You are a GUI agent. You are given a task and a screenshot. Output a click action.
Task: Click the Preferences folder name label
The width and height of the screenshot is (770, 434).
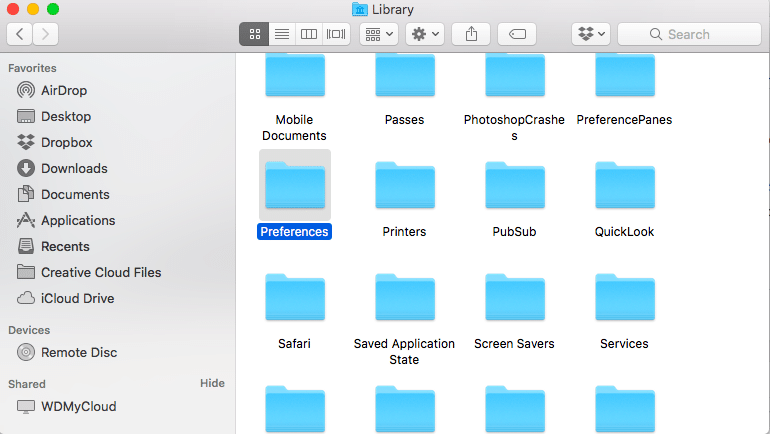[294, 232]
